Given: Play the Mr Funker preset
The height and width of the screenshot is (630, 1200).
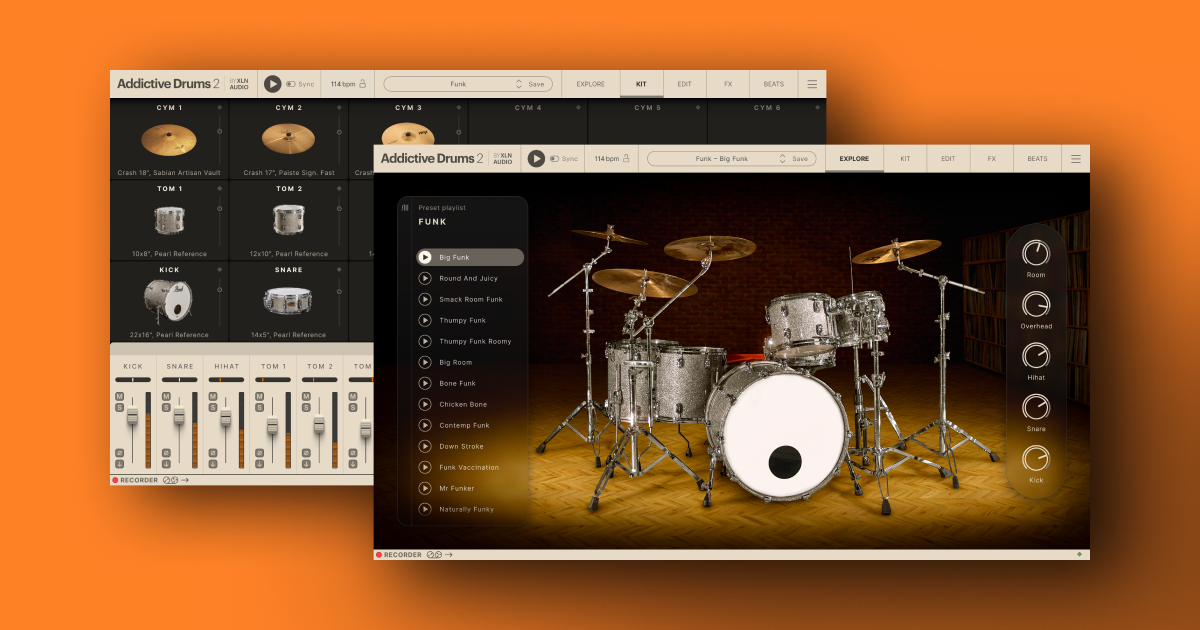Looking at the screenshot, I should pos(425,488).
